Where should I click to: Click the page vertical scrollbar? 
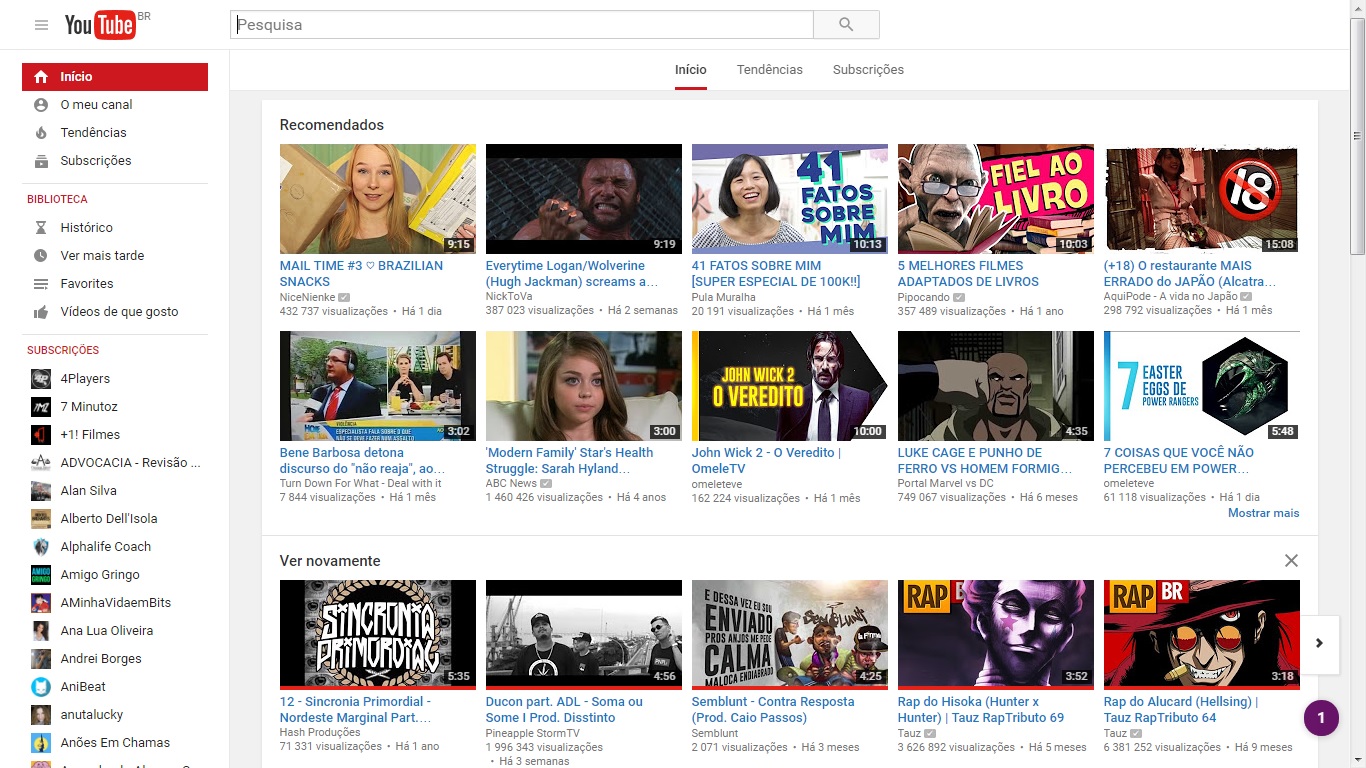click(1357, 136)
